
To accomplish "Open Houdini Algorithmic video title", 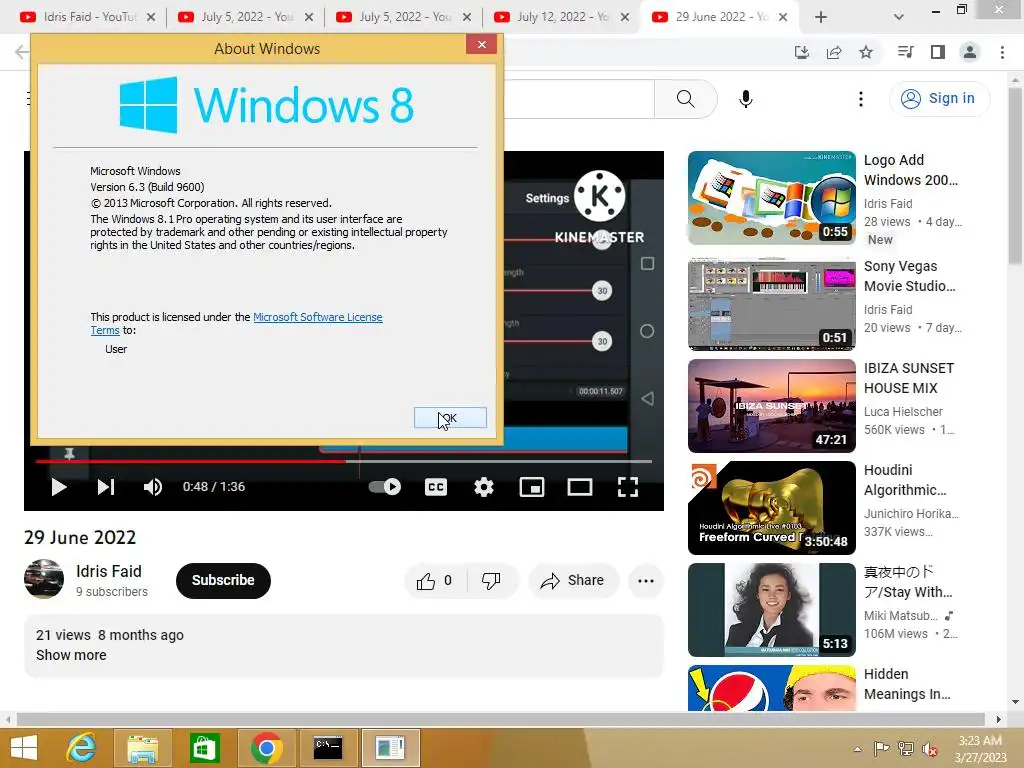I will click(x=904, y=480).
